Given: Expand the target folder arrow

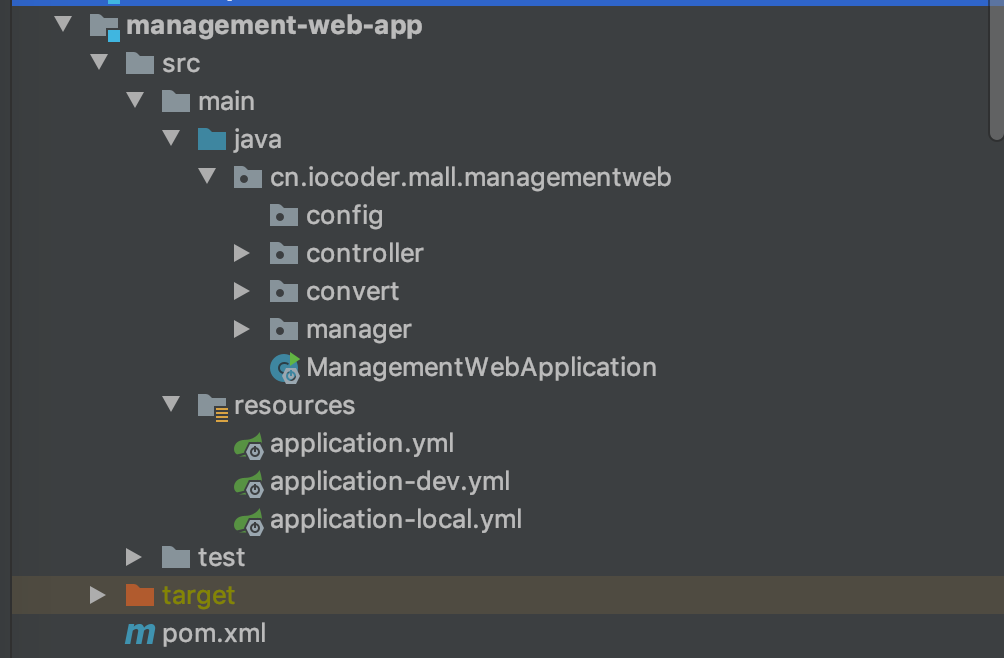Looking at the screenshot, I should pyautogui.click(x=97, y=596).
